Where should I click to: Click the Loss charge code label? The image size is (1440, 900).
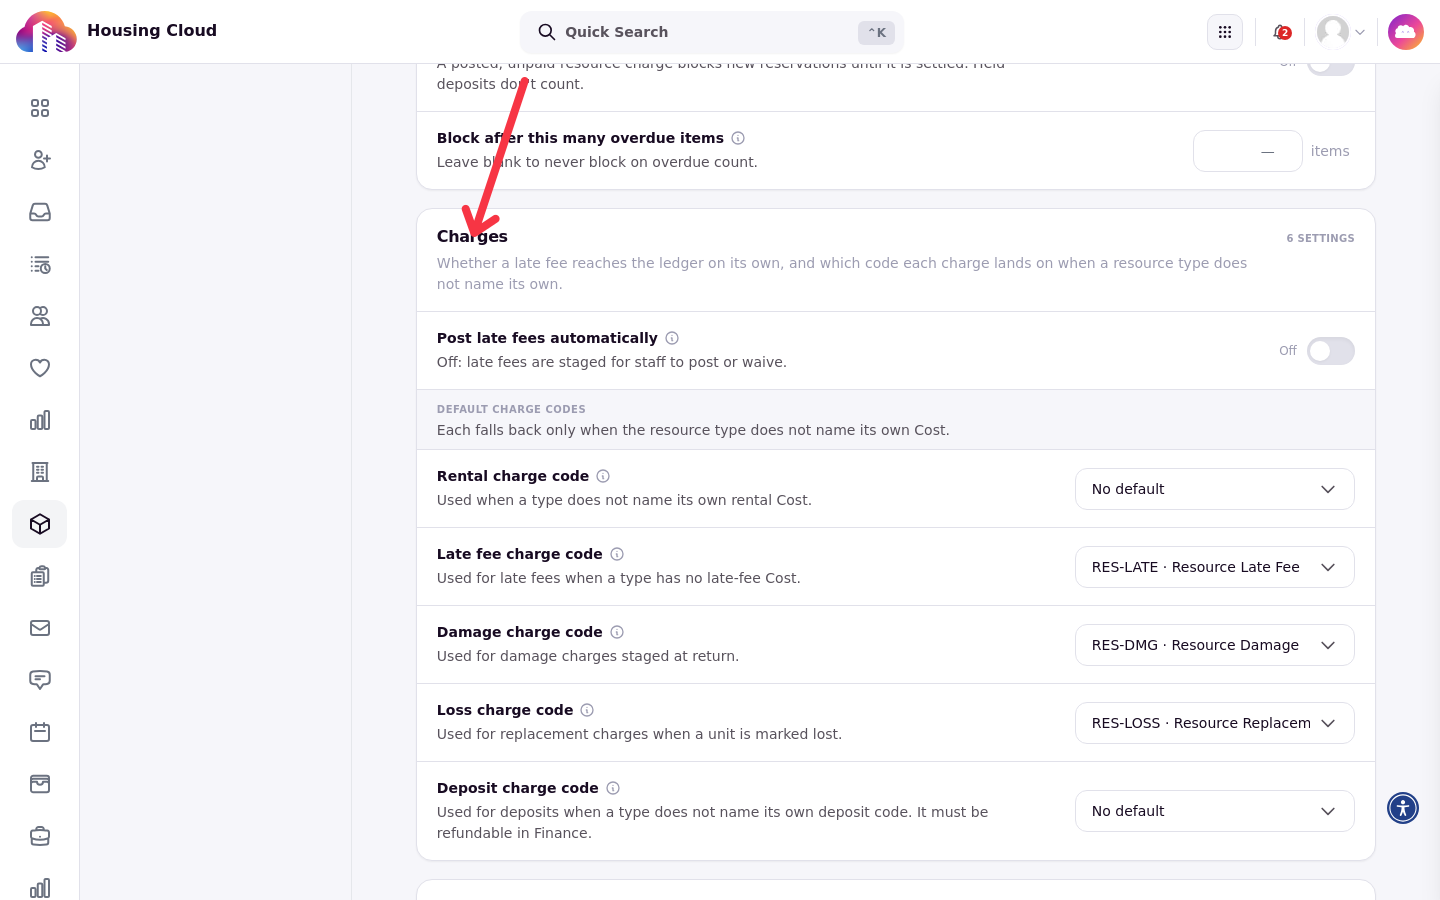click(x=505, y=710)
